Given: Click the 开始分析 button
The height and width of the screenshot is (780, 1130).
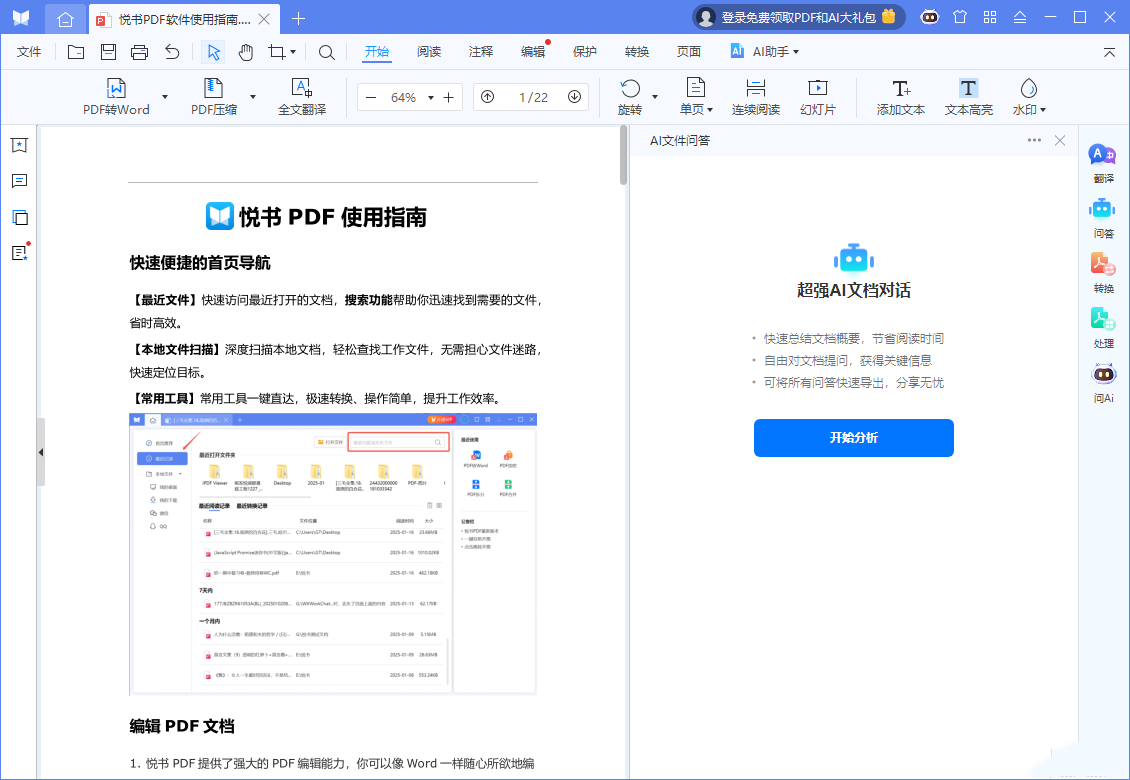Looking at the screenshot, I should (x=853, y=438).
